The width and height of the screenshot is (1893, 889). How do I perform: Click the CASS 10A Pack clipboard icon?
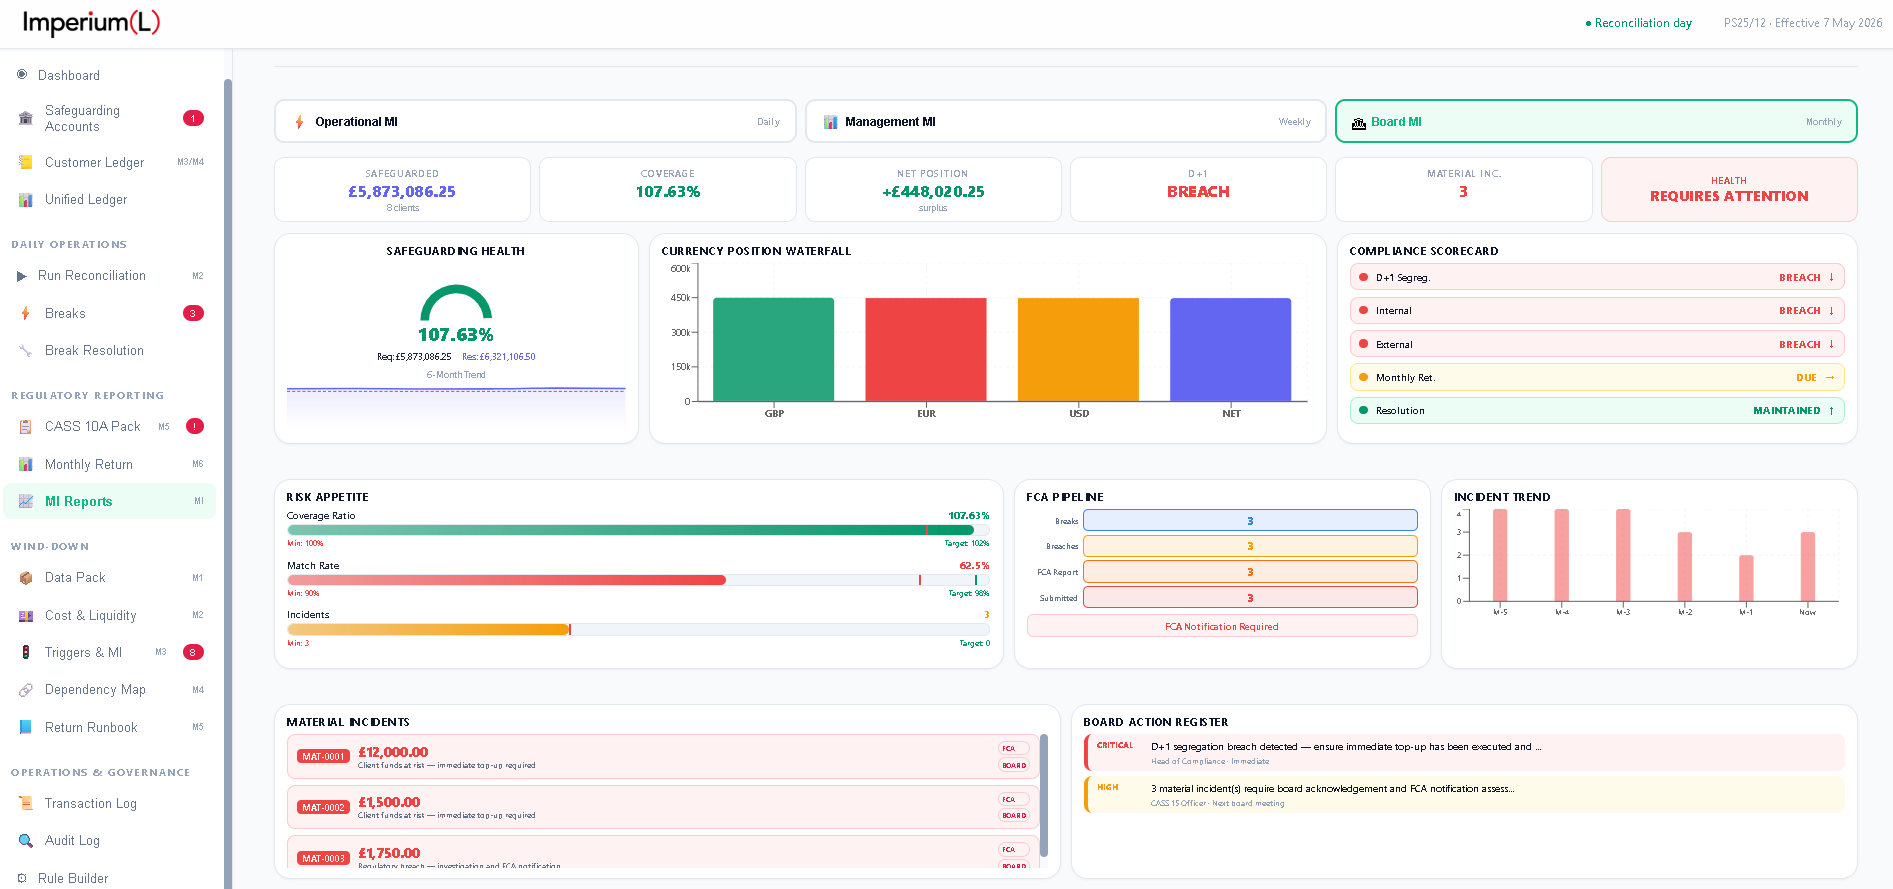click(x=26, y=427)
